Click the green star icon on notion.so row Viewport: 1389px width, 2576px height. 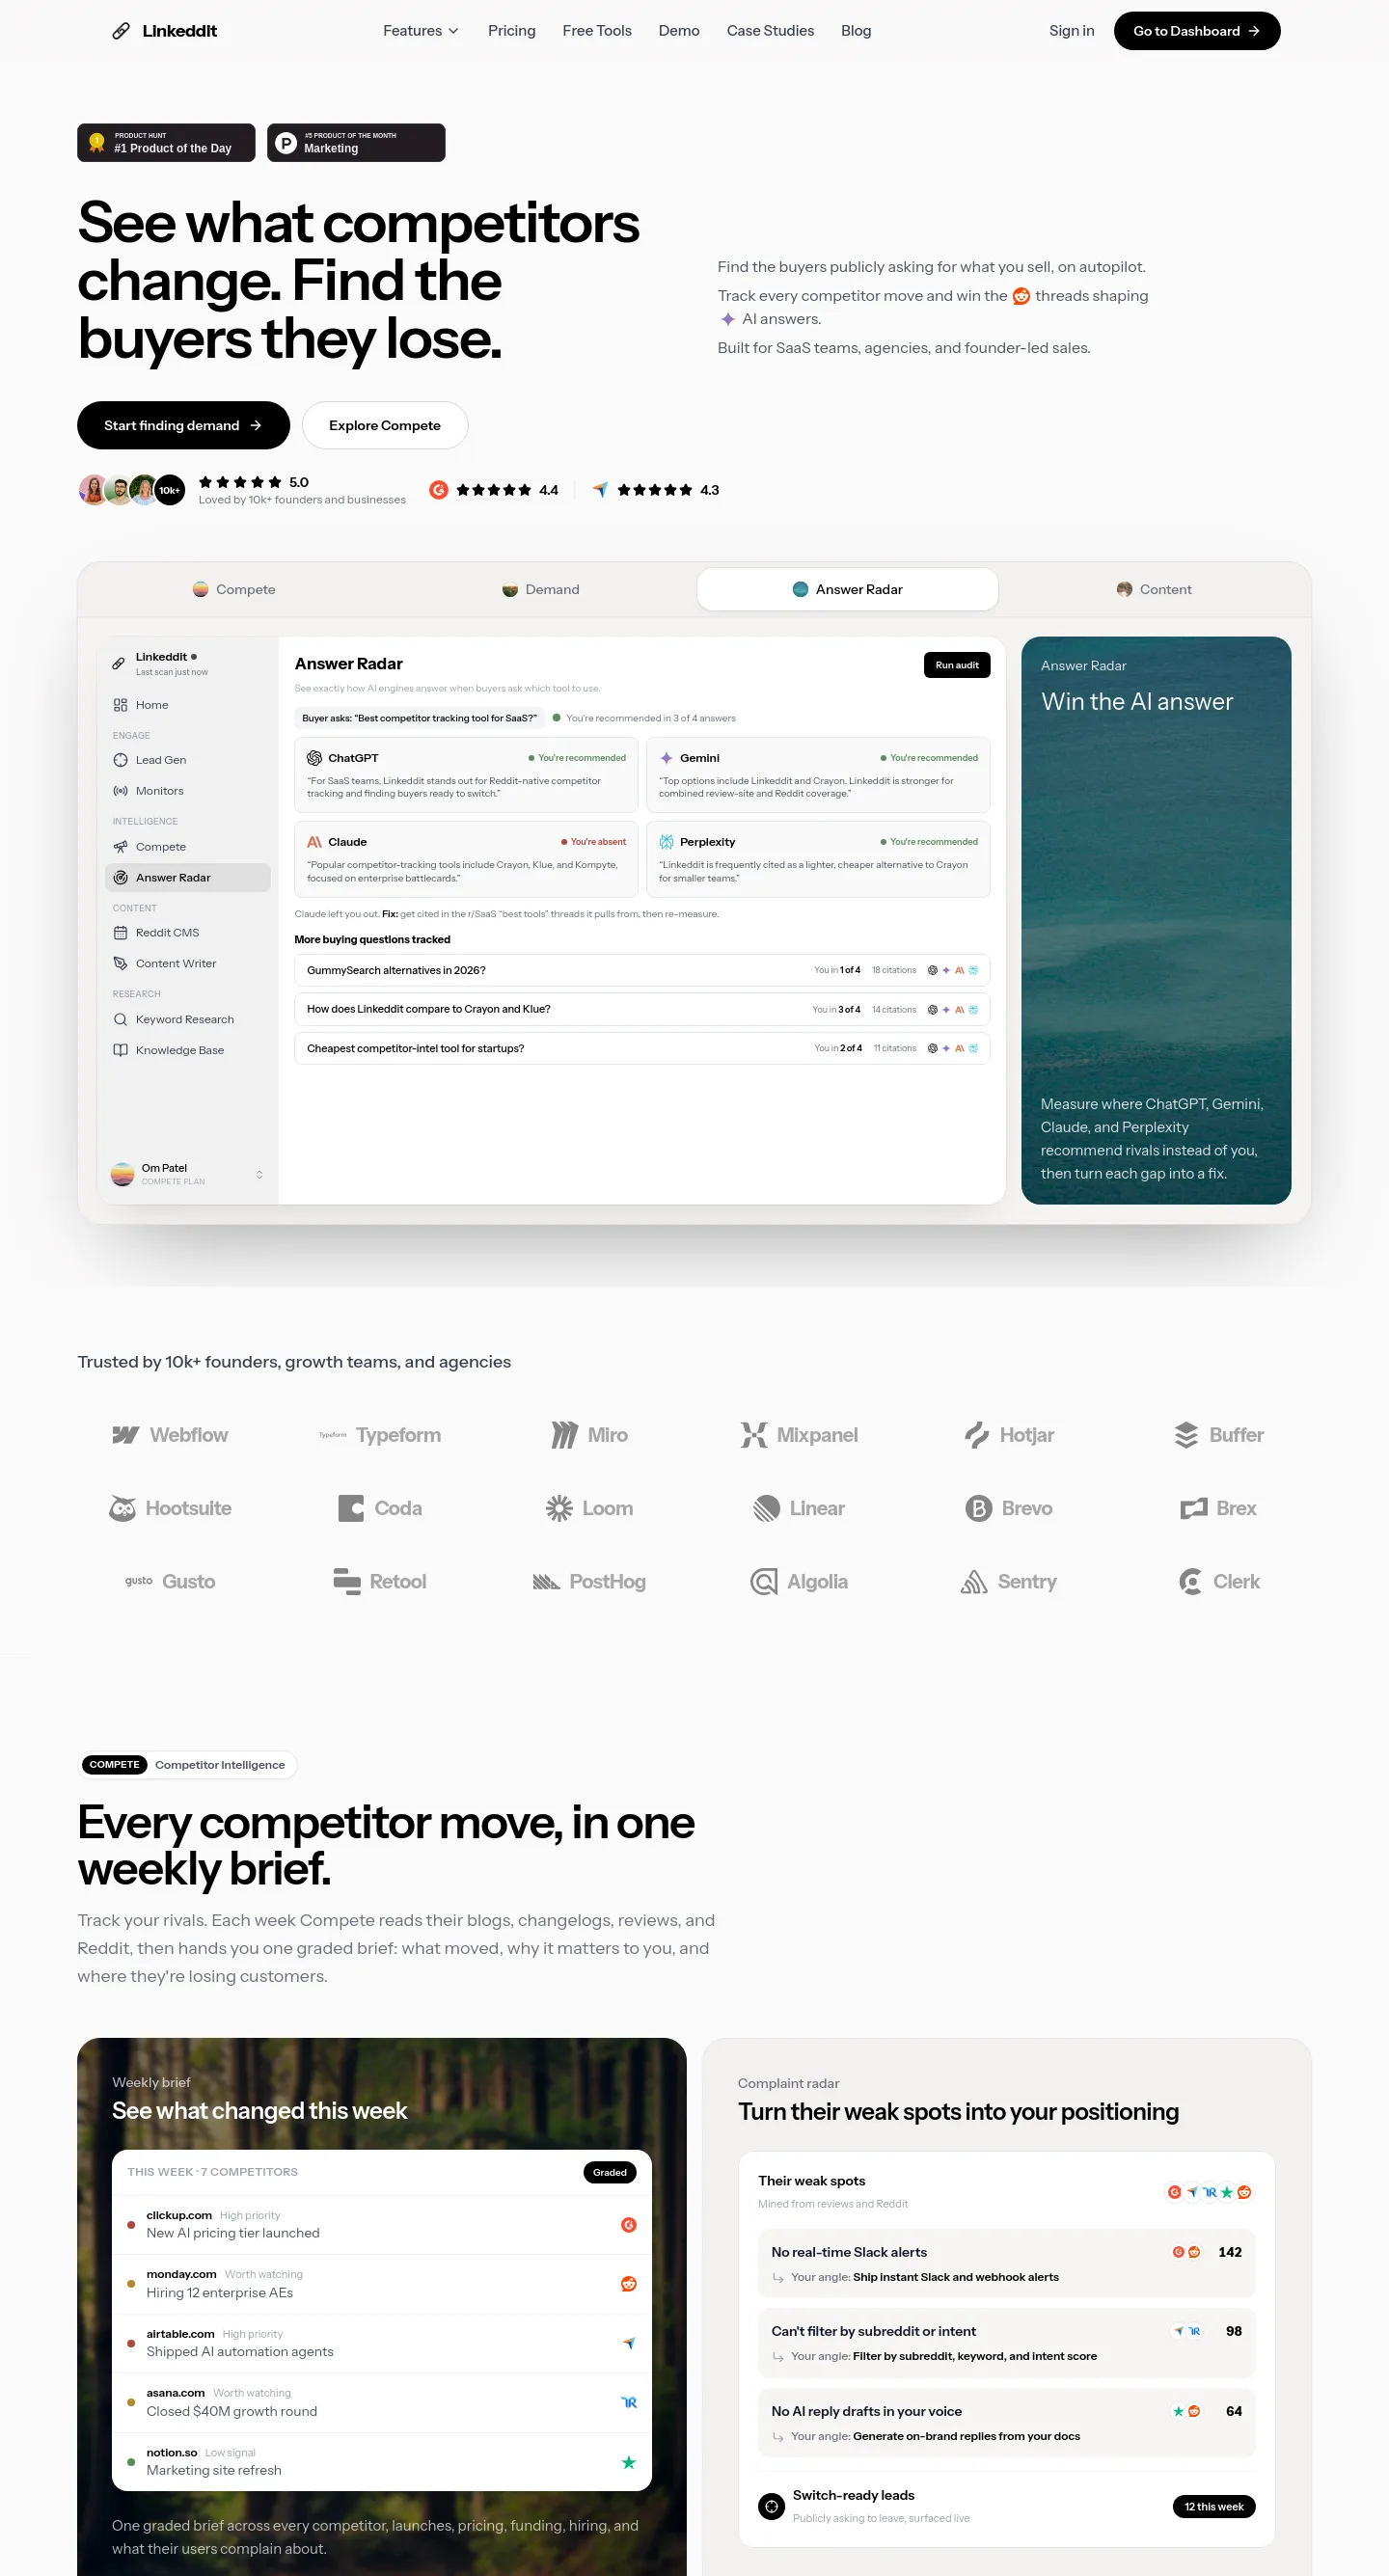pyautogui.click(x=629, y=2462)
